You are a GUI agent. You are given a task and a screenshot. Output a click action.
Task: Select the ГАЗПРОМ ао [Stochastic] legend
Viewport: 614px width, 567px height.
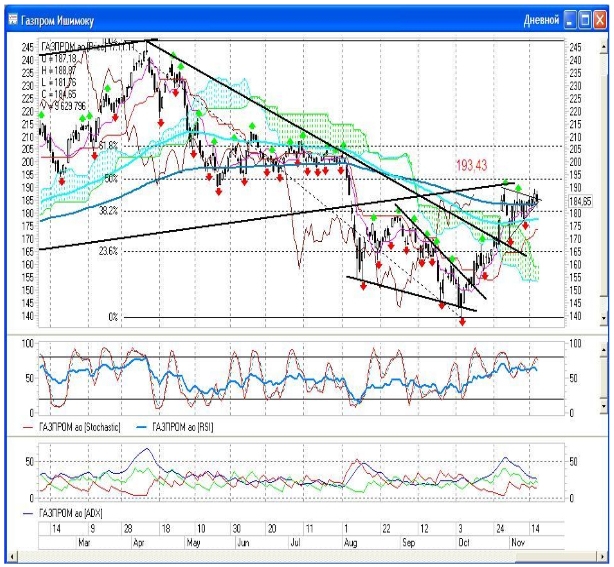72,427
